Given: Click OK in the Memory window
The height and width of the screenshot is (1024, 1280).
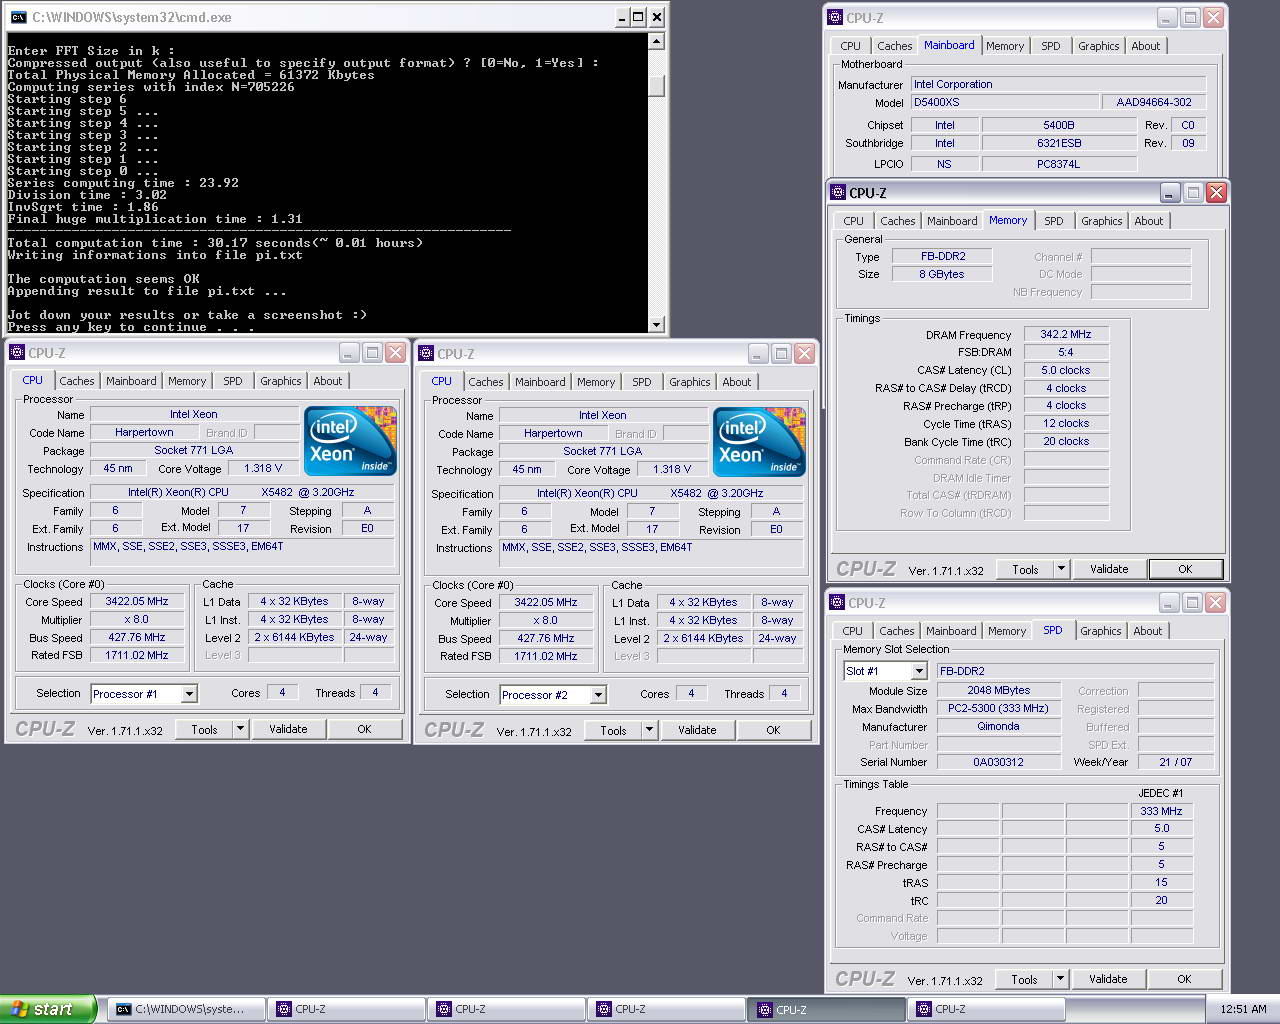Looking at the screenshot, I should [x=1185, y=569].
